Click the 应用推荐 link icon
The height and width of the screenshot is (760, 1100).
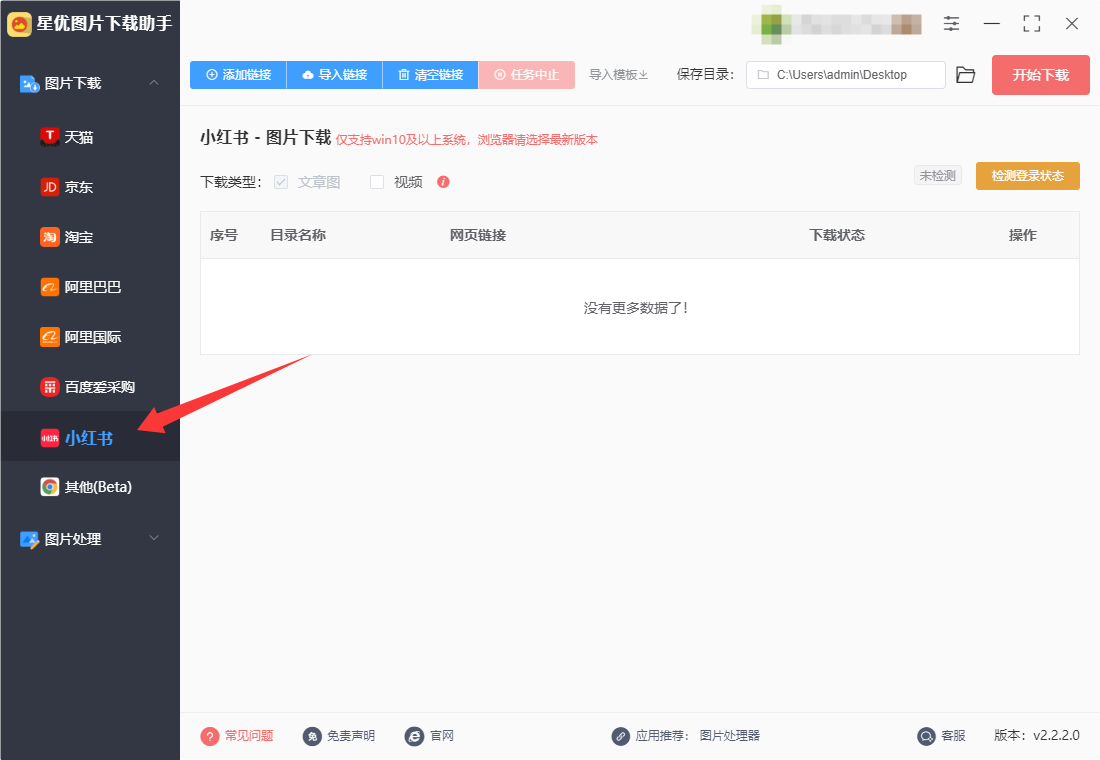621,736
